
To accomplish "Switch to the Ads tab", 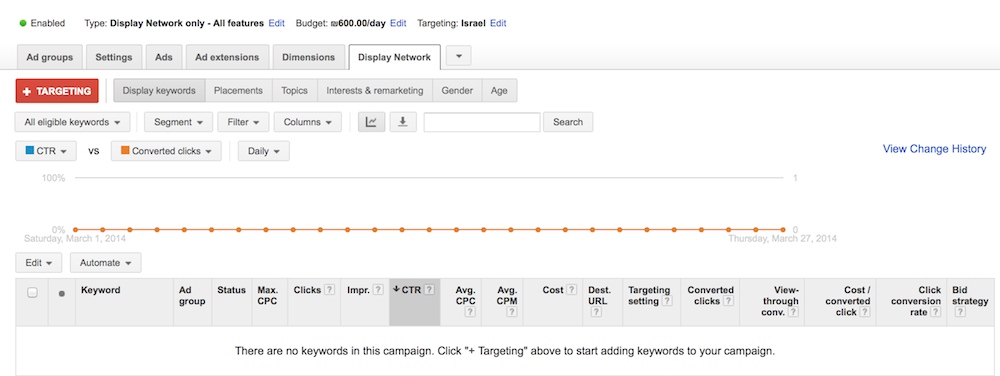I will coord(164,57).
